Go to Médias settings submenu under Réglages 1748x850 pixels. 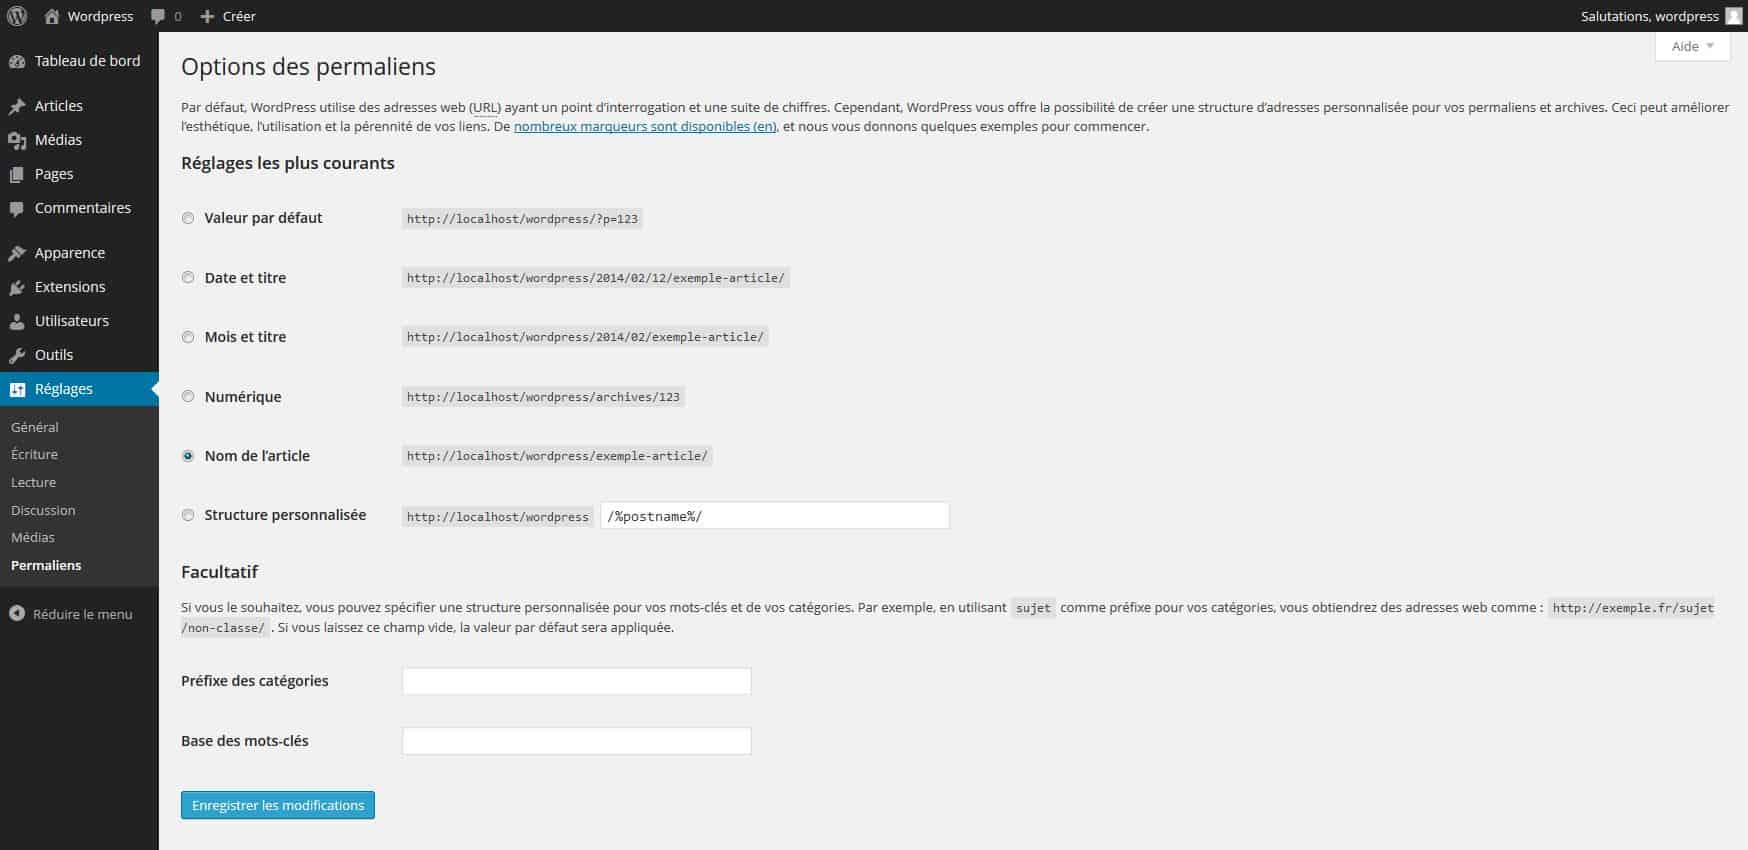pos(33,537)
